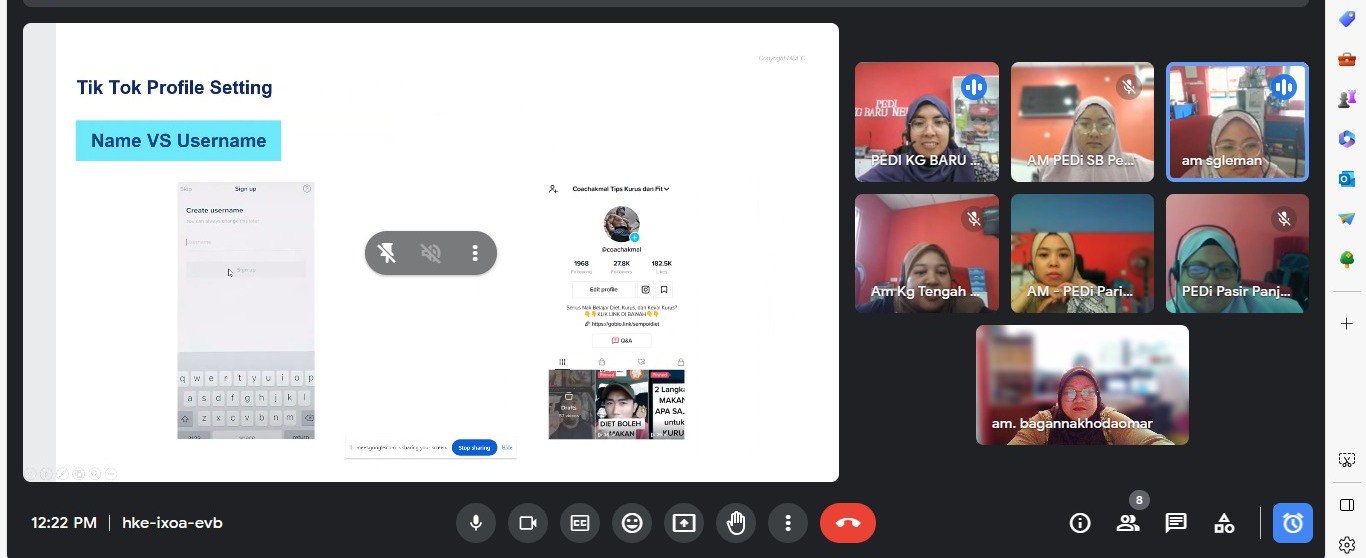Image resolution: width=1366 pixels, height=558 pixels.
Task: Open sidebar settings with the gear icon
Action: tap(1346, 545)
